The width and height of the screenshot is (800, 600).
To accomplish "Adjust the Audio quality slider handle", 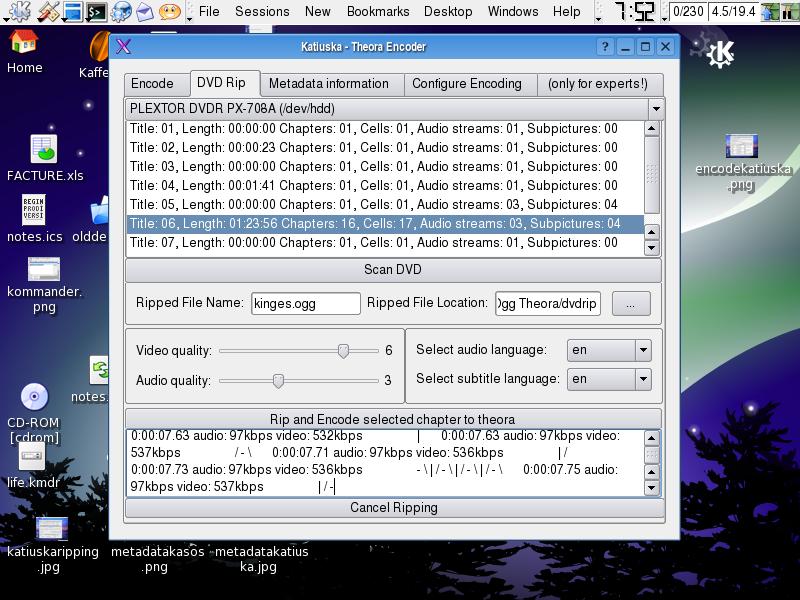I will (278, 381).
